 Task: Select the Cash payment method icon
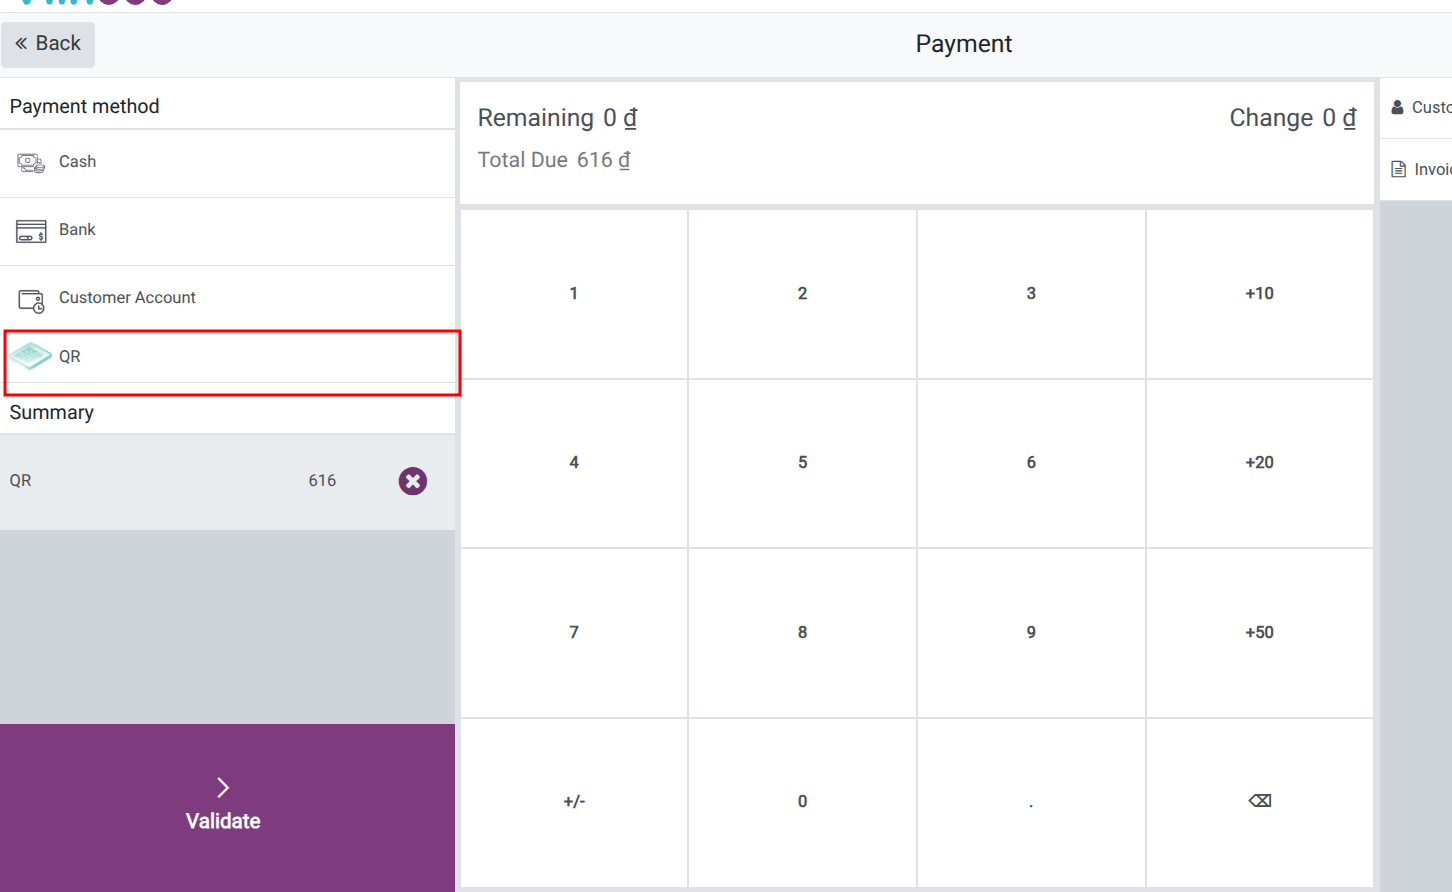31,161
